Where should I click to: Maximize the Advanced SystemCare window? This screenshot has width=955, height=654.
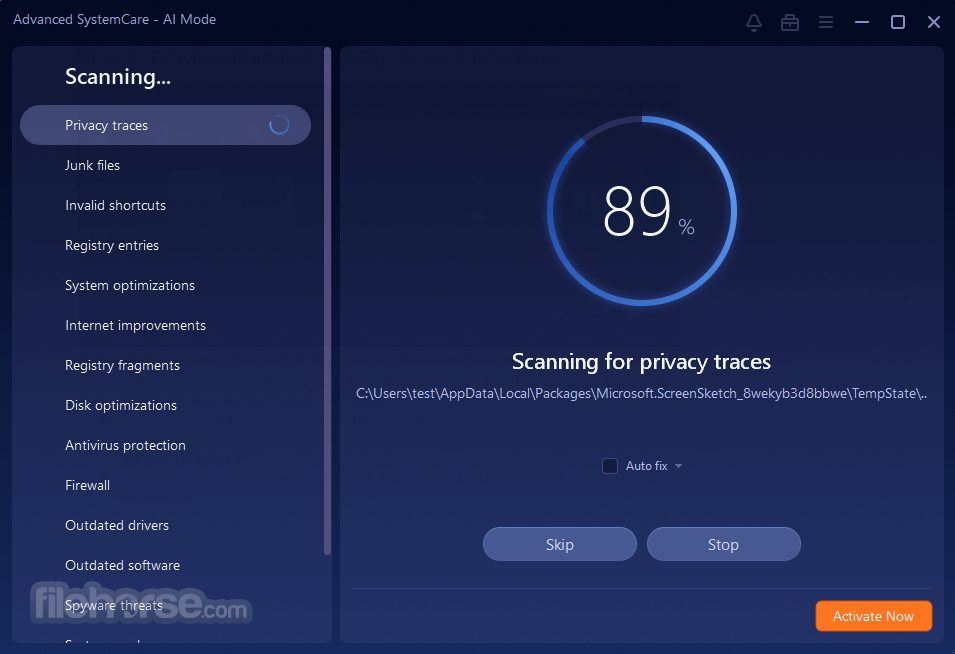[x=898, y=23]
